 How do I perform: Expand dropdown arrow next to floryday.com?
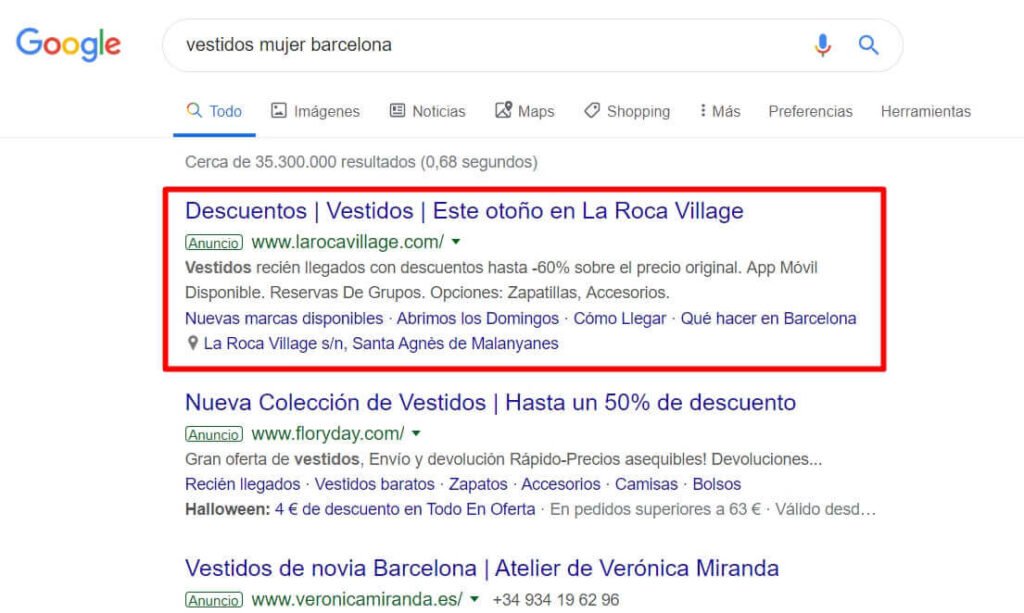coord(416,433)
